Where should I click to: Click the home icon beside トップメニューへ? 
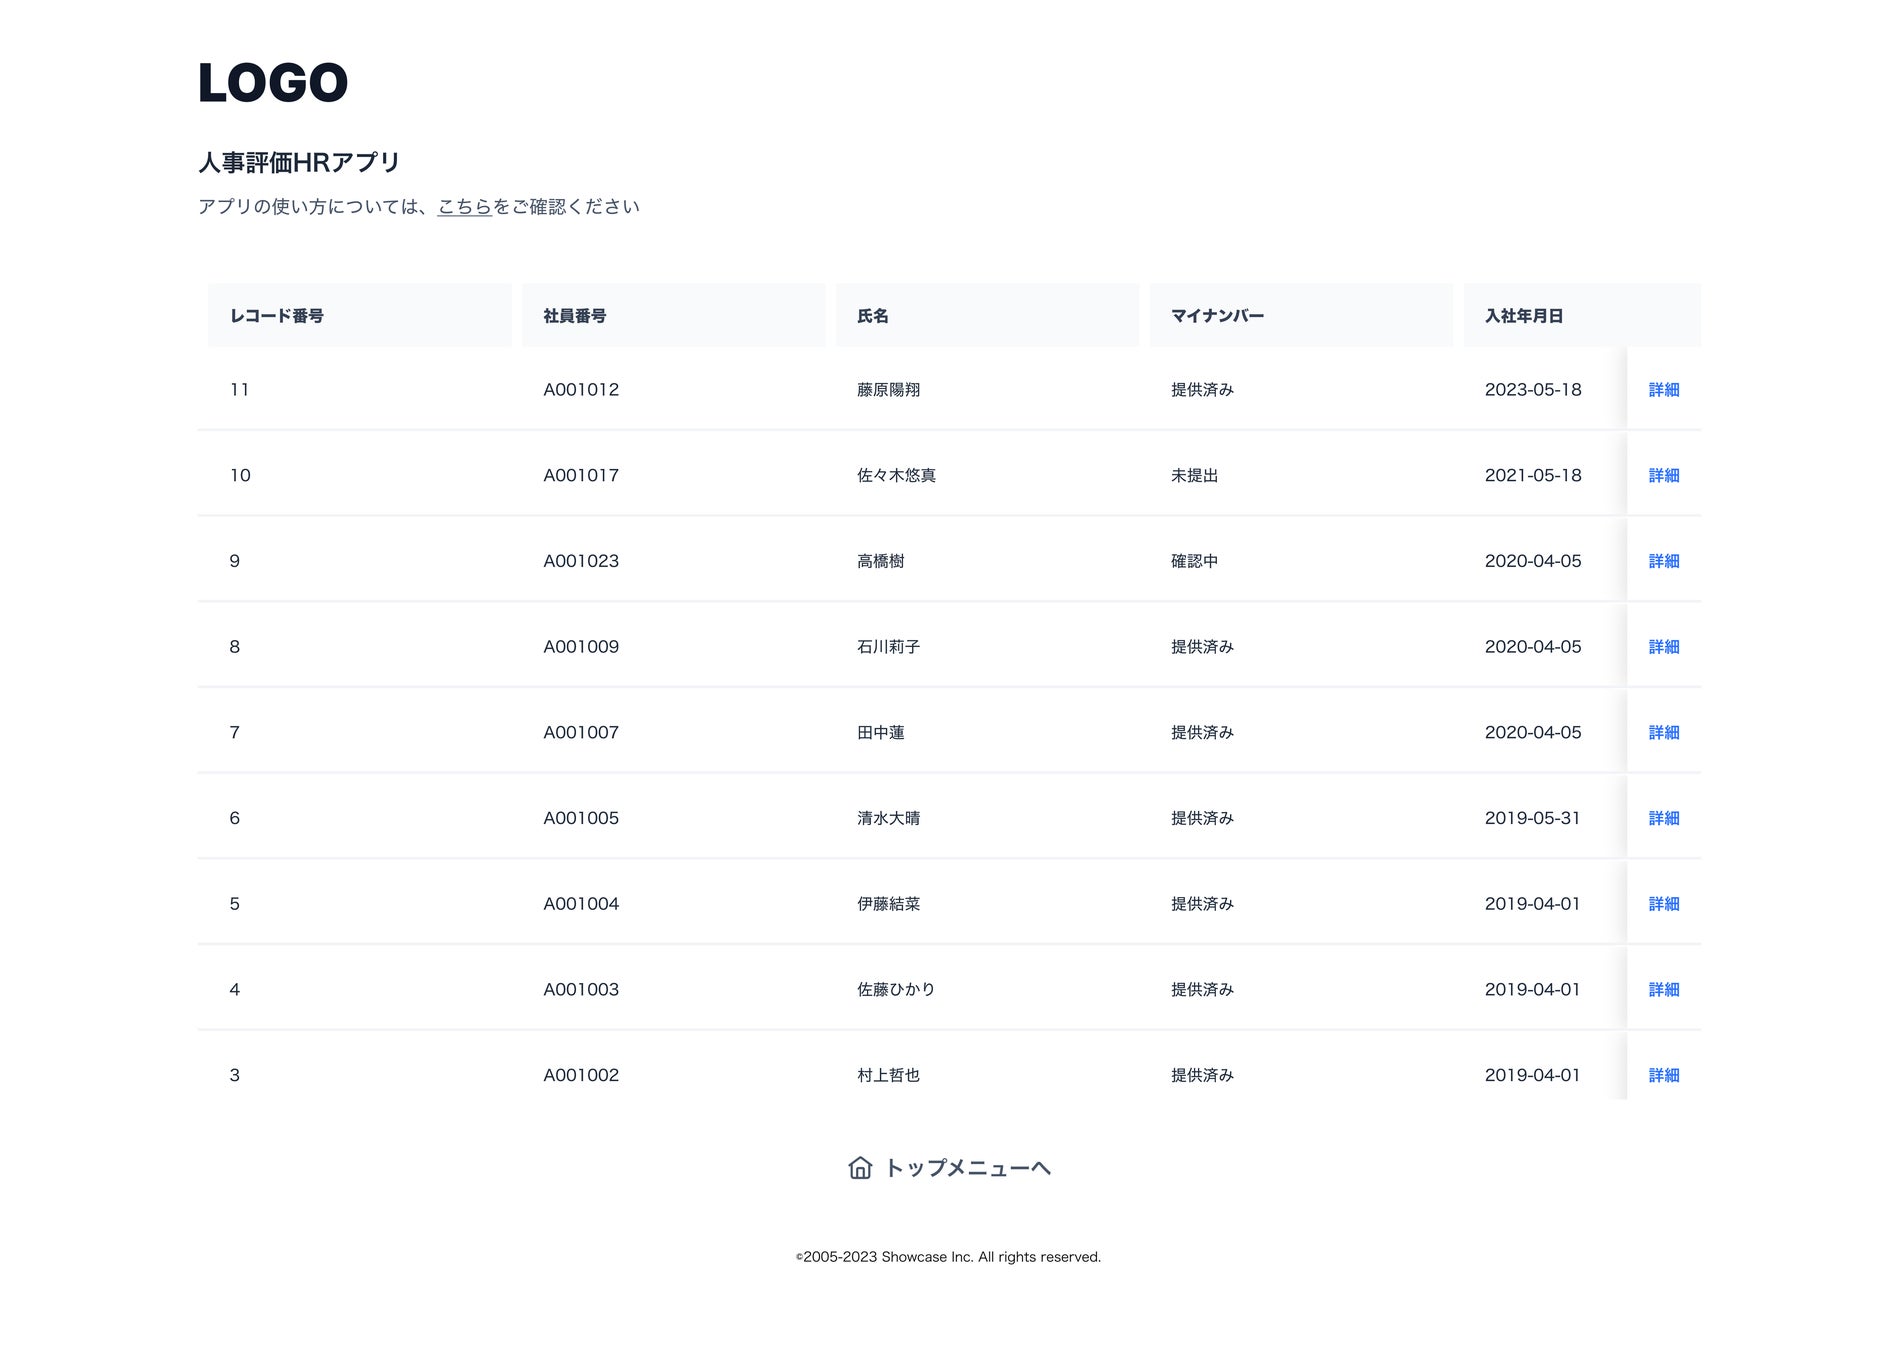pyautogui.click(x=860, y=1168)
